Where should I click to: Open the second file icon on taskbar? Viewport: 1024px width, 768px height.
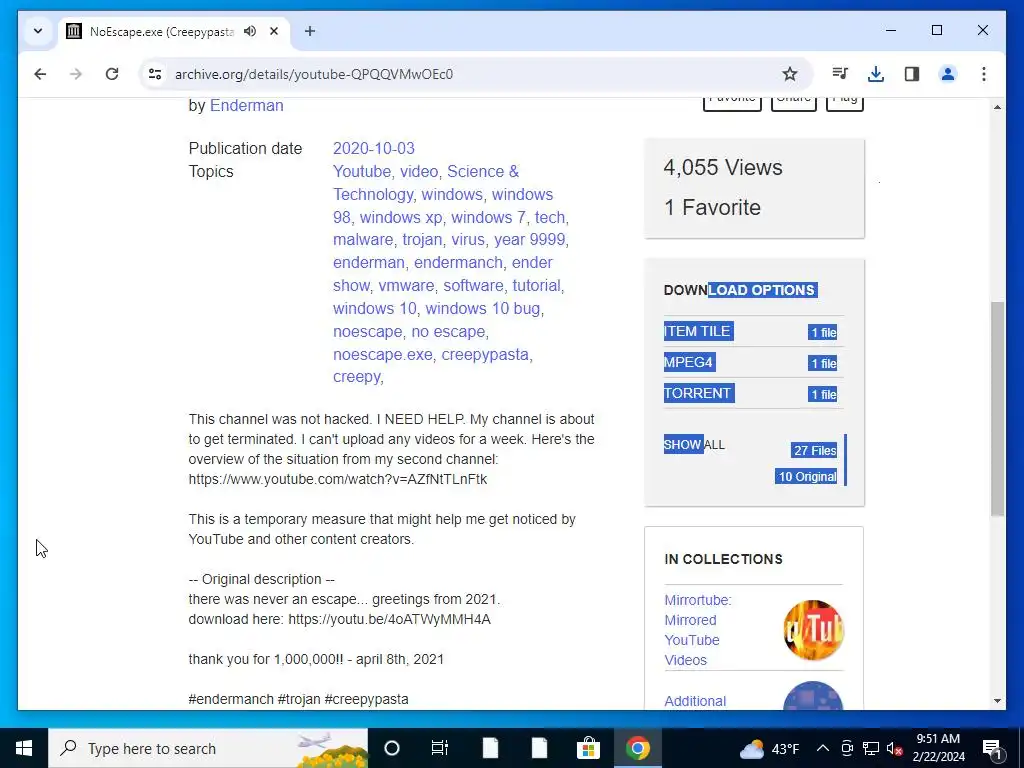point(539,748)
